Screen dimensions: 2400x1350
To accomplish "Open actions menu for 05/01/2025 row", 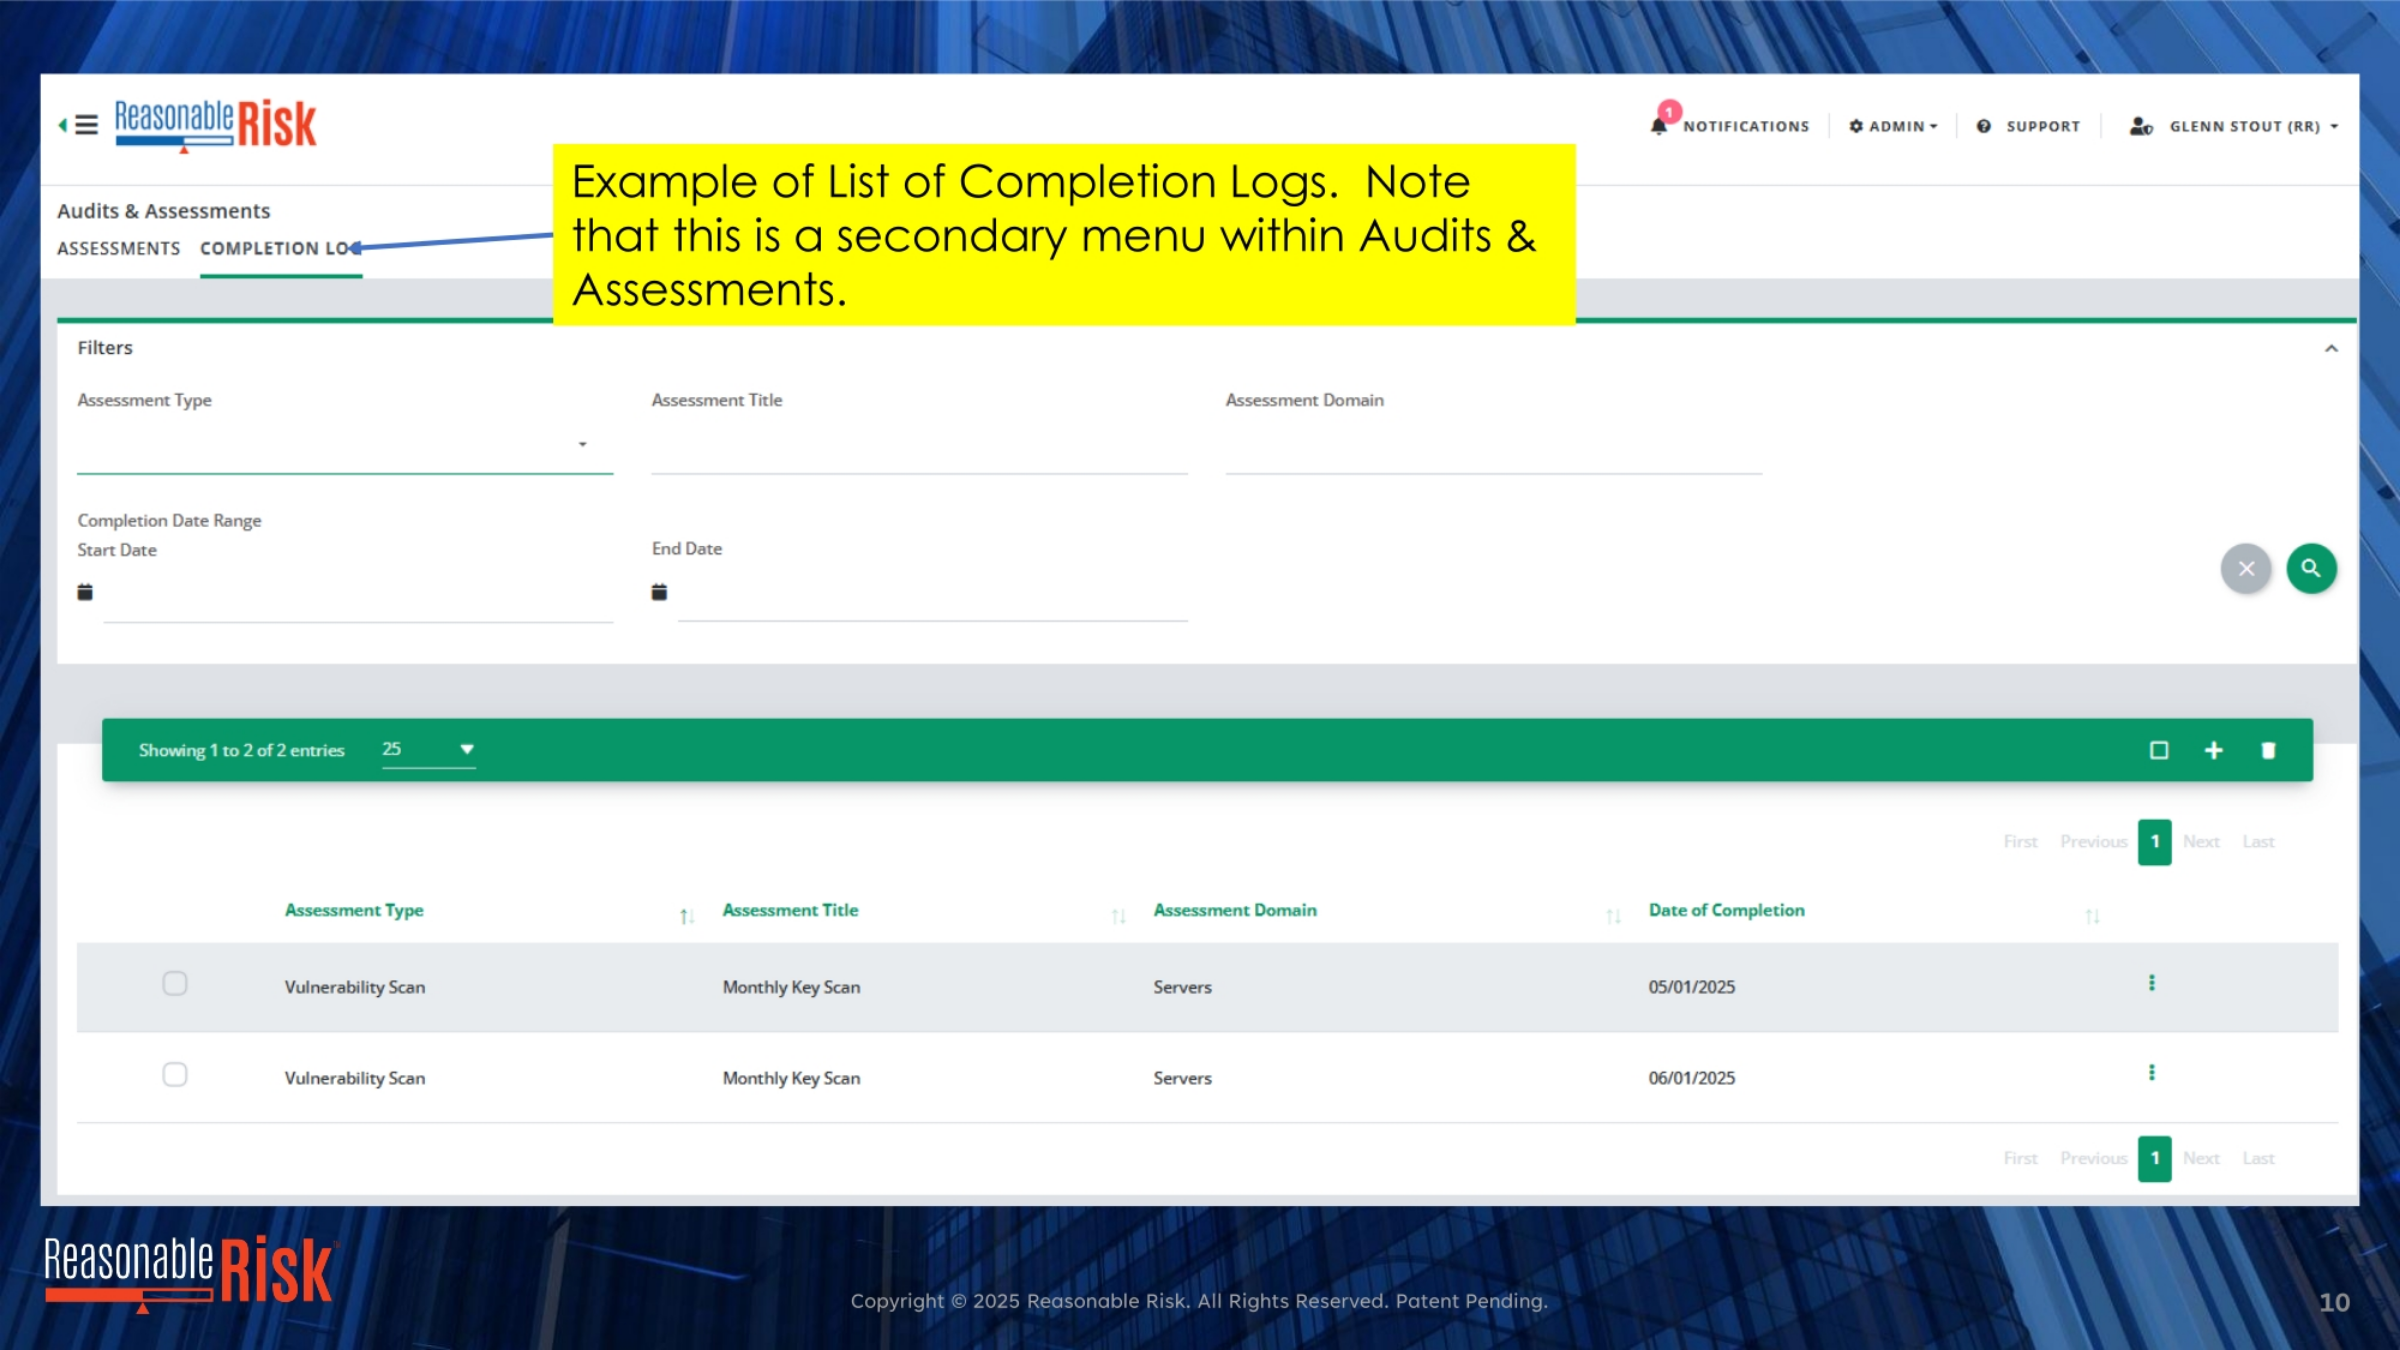I will click(2151, 983).
